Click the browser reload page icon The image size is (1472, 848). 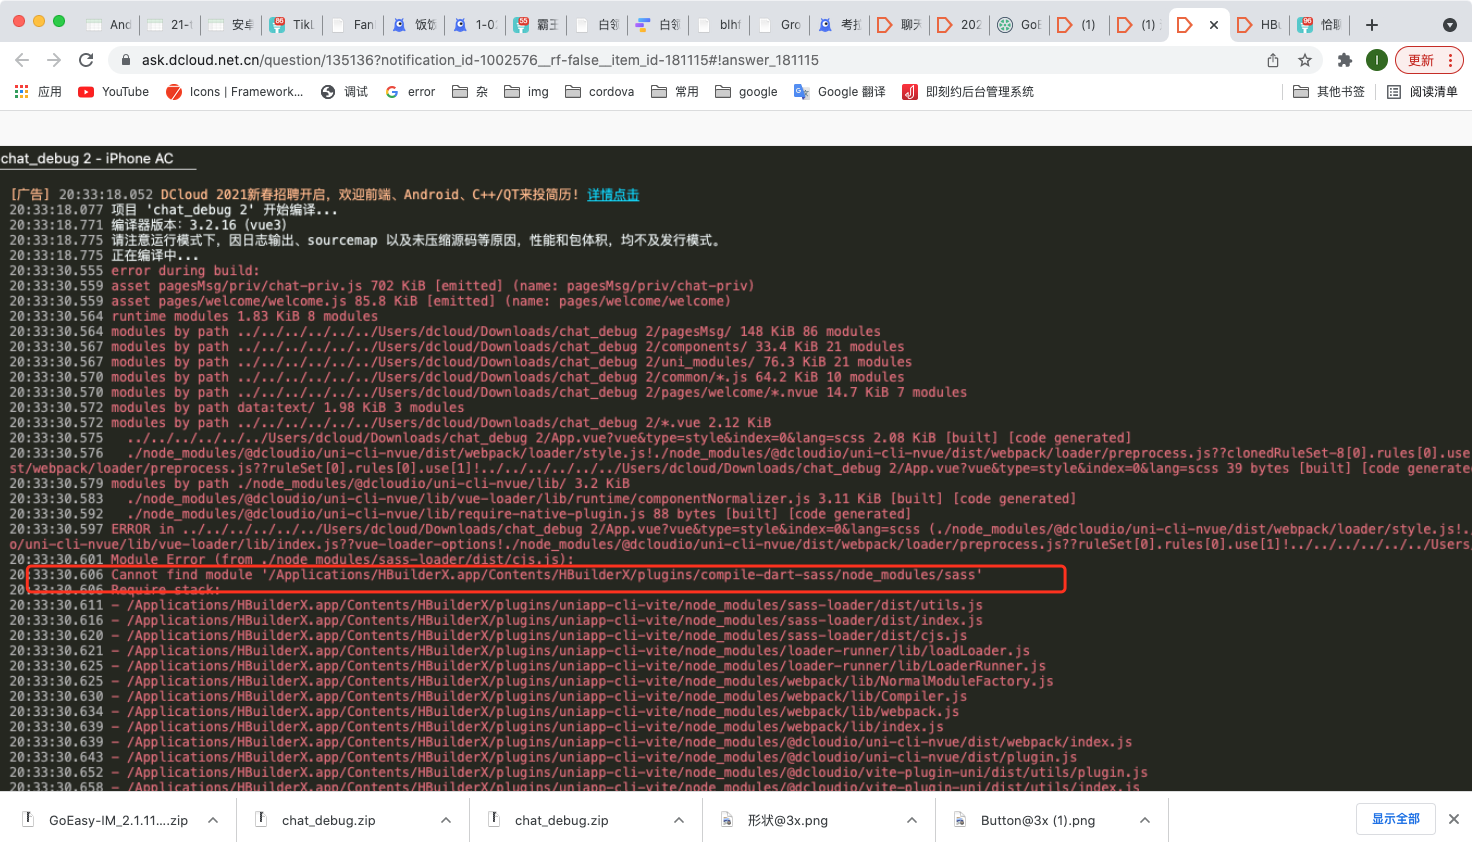click(86, 60)
